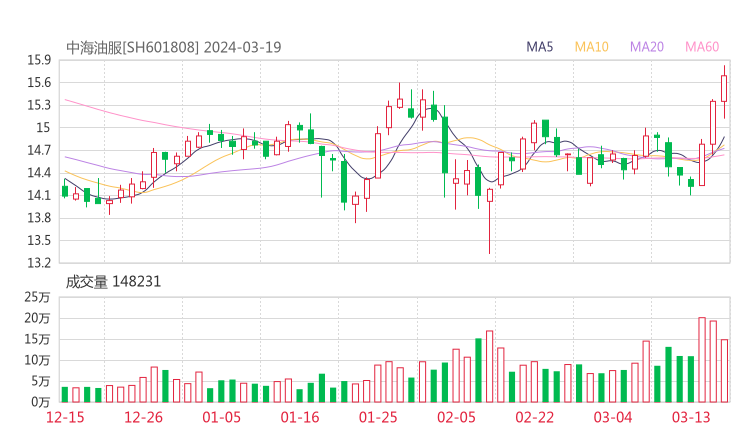Click the 成交量 148231 volume label
The height and width of the screenshot is (440, 740).
(113, 282)
